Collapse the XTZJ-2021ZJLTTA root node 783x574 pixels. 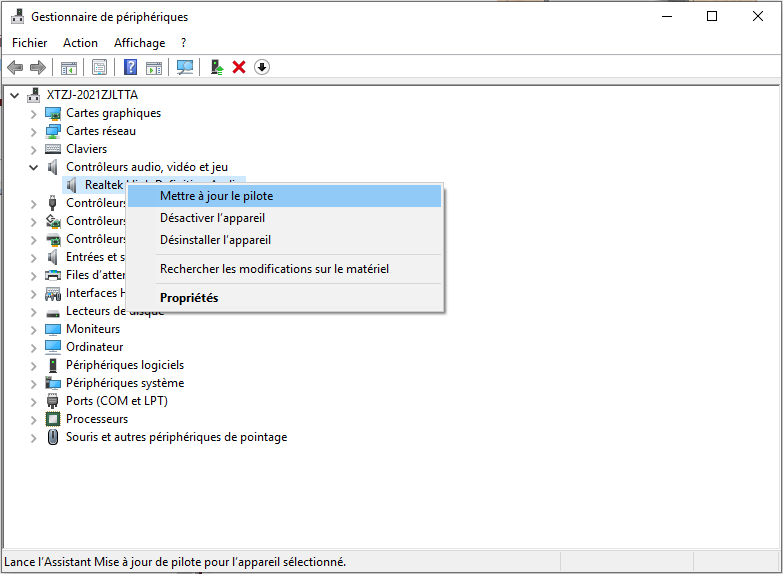click(x=15, y=95)
